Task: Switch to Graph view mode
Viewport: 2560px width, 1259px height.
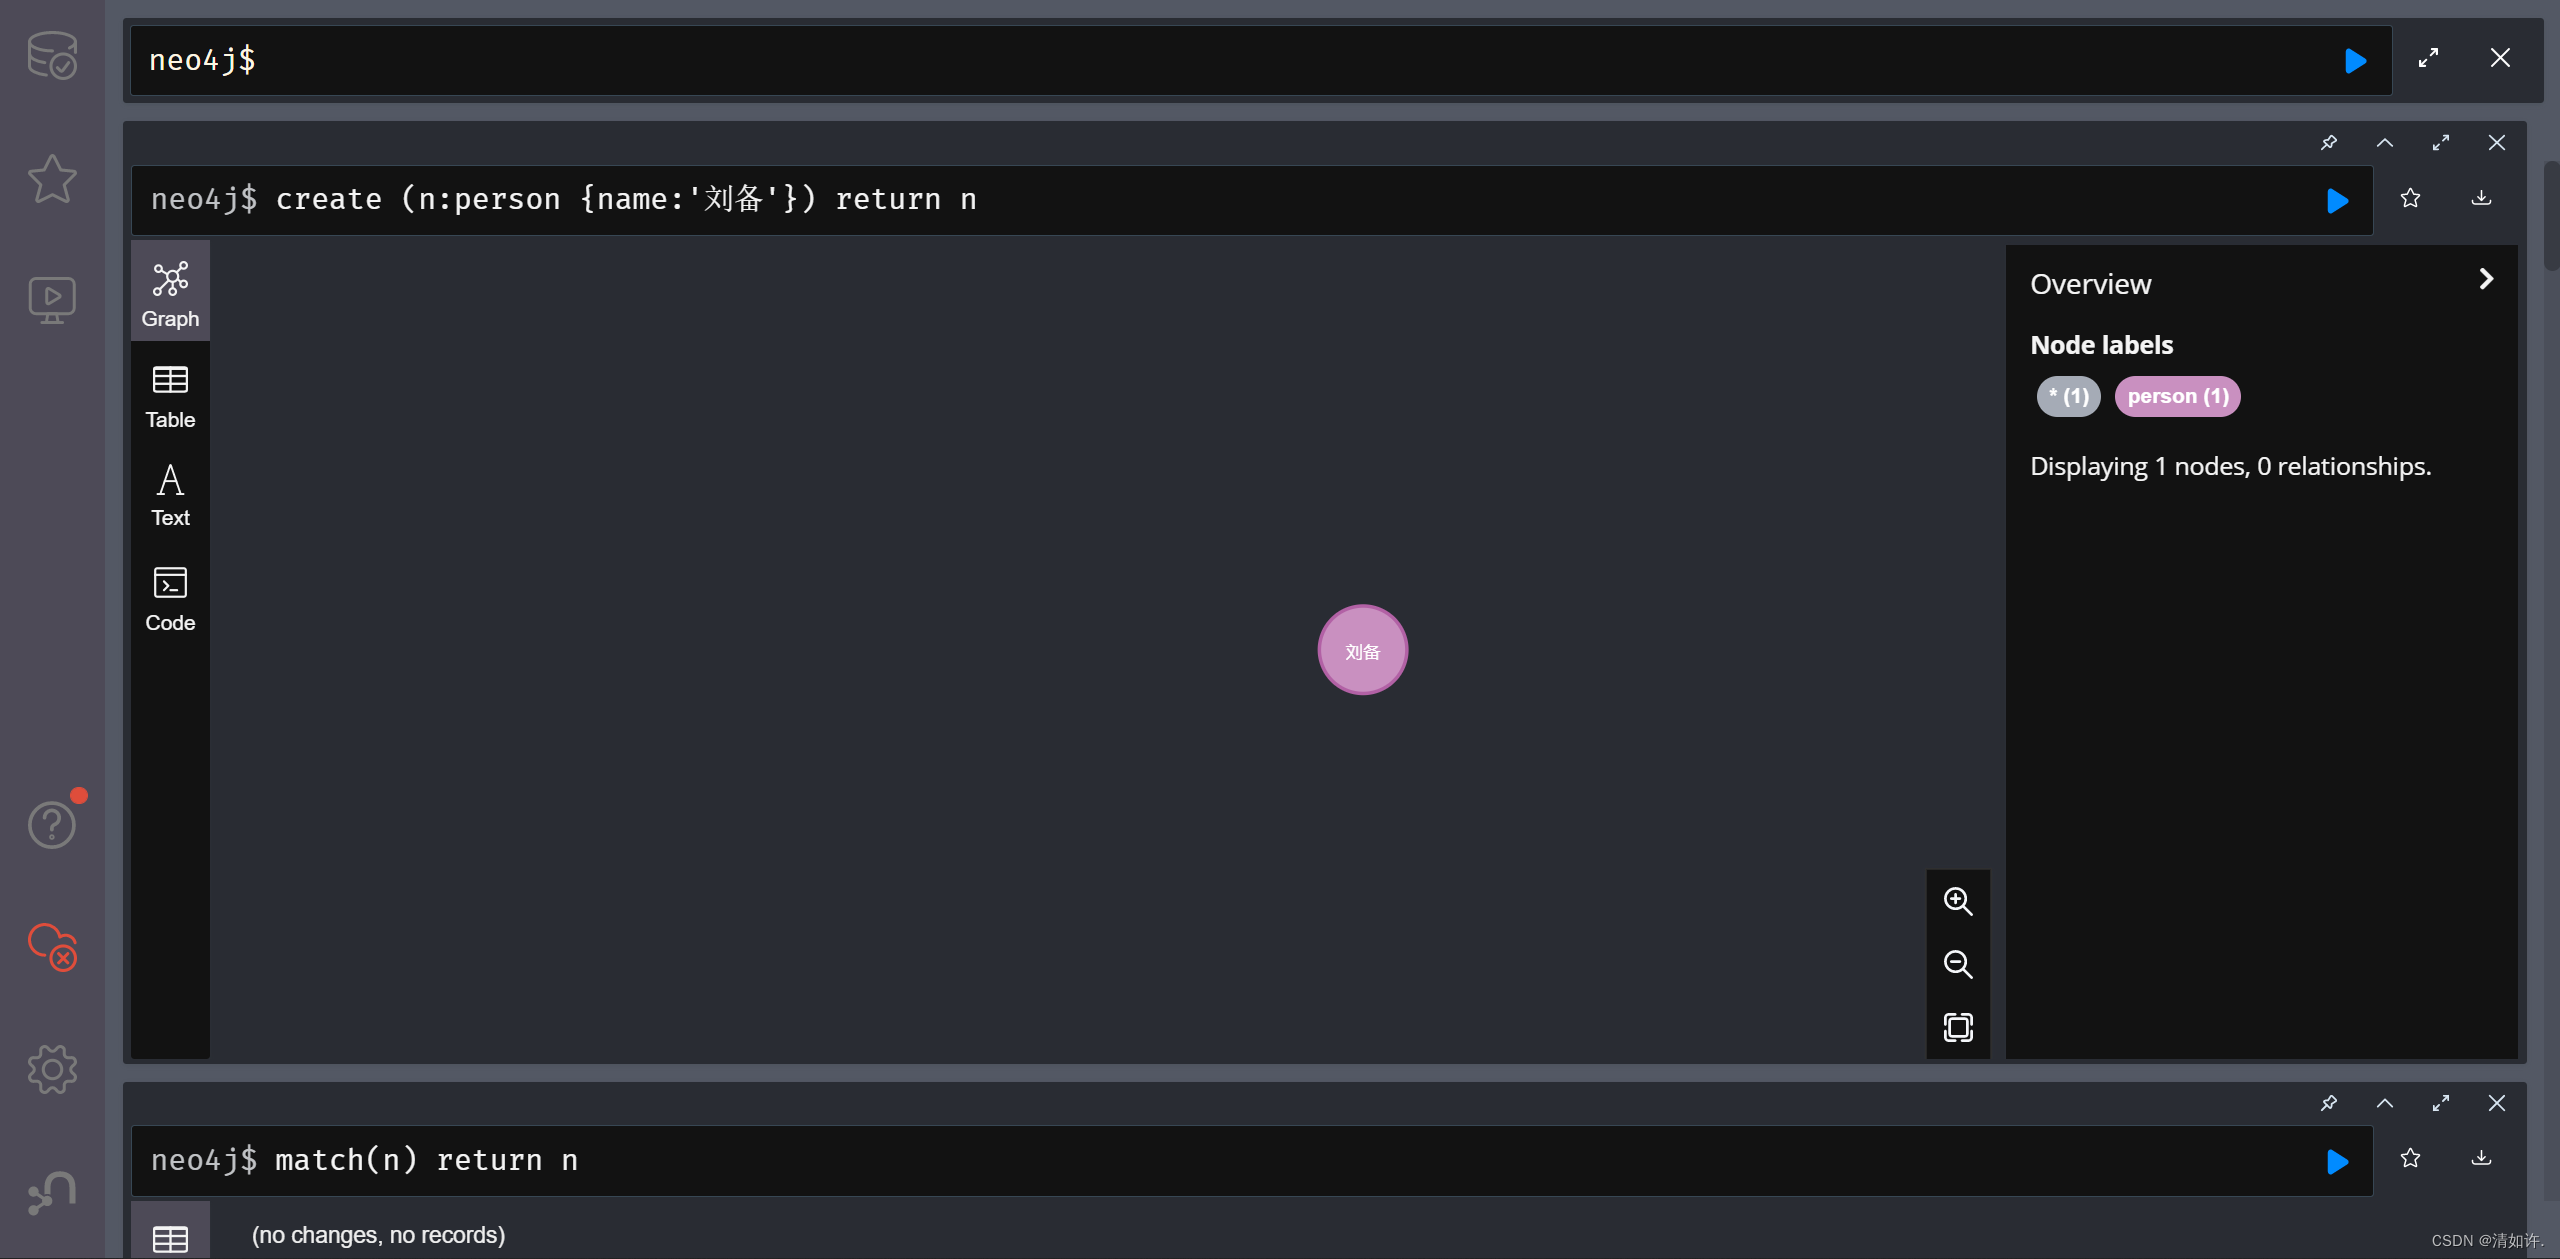Action: point(170,292)
